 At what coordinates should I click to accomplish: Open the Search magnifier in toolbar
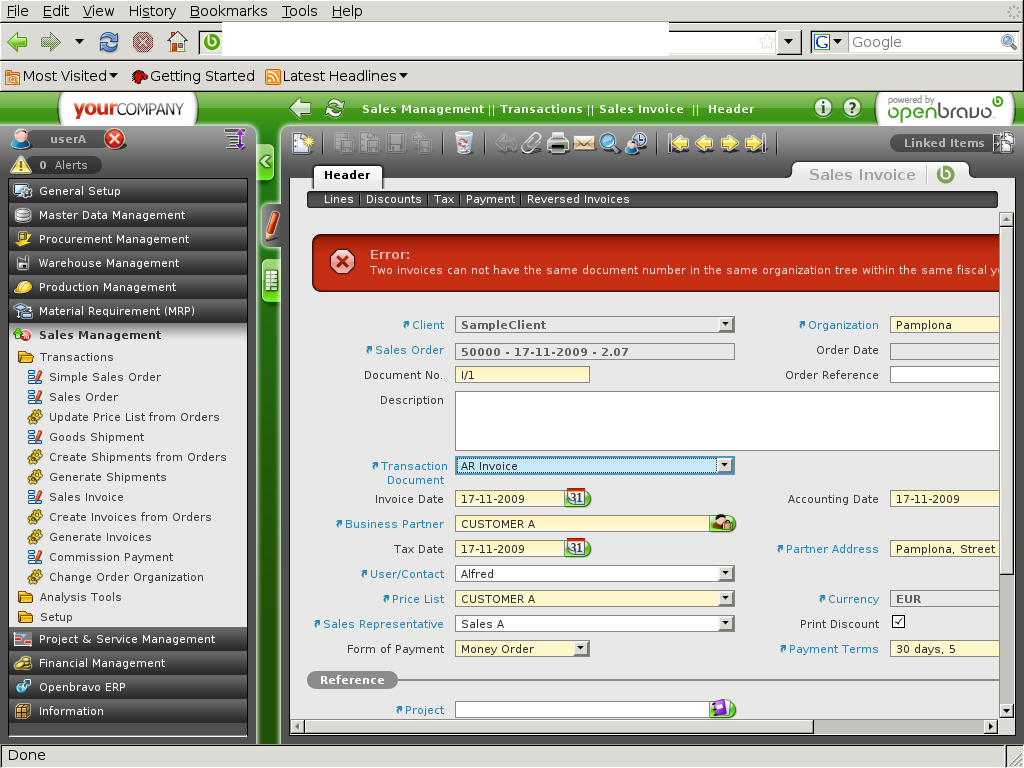tap(609, 143)
